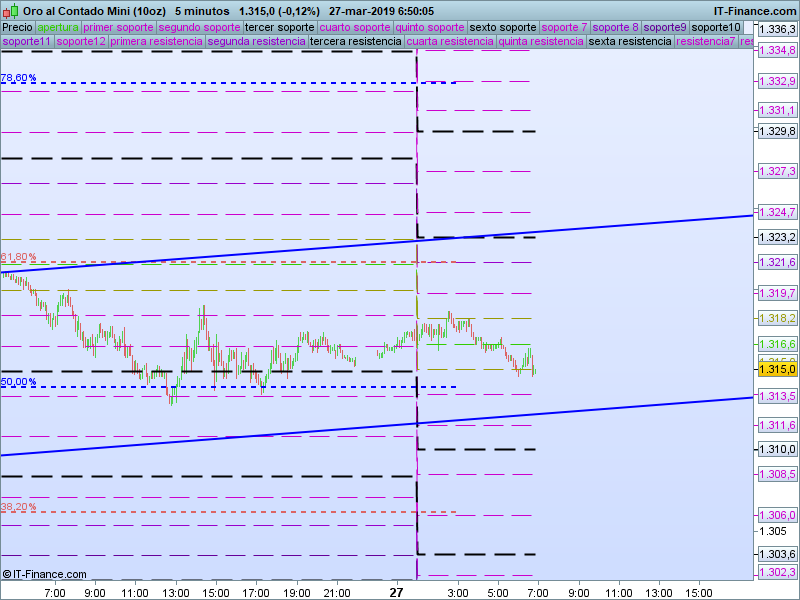The height and width of the screenshot is (600, 800).
Task: Select the green 'apertura' label
Action: pyautogui.click(x=57, y=27)
